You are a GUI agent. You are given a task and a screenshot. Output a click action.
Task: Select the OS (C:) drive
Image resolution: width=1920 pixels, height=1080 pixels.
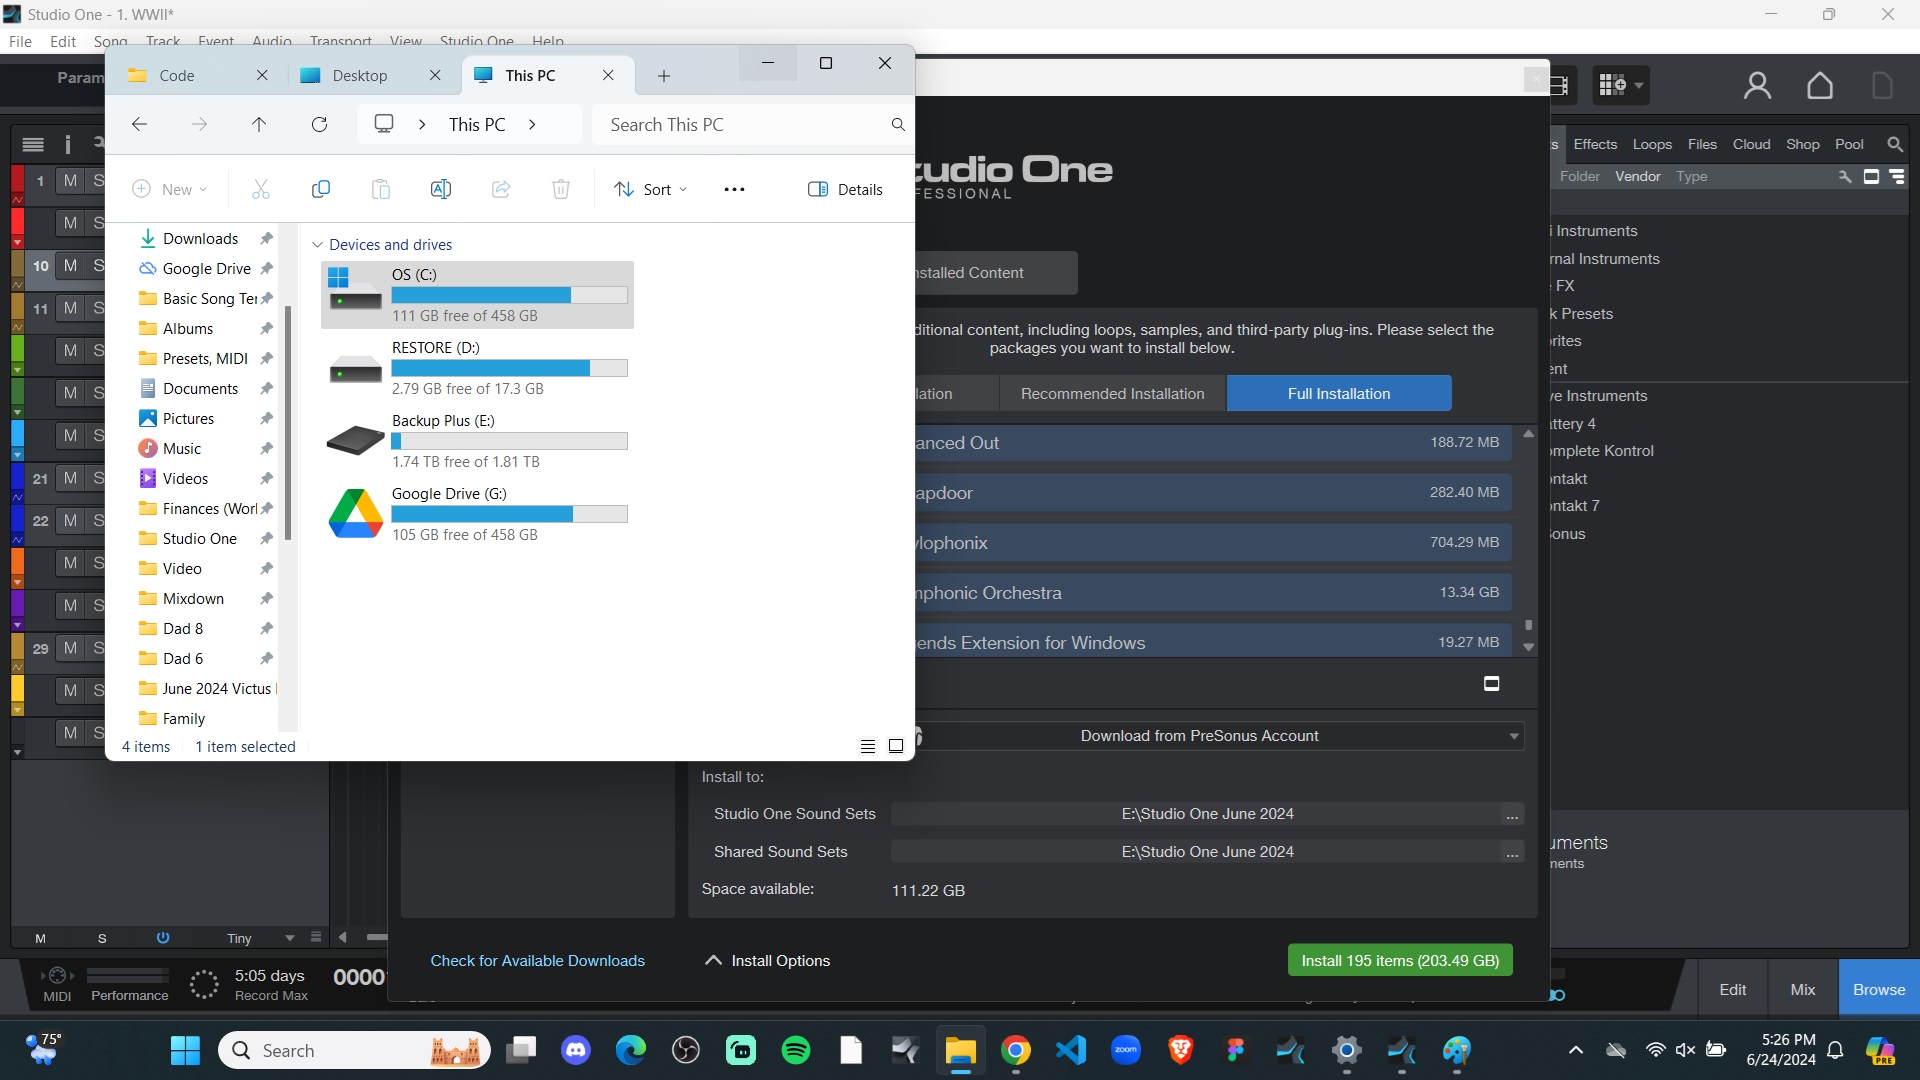(x=477, y=295)
